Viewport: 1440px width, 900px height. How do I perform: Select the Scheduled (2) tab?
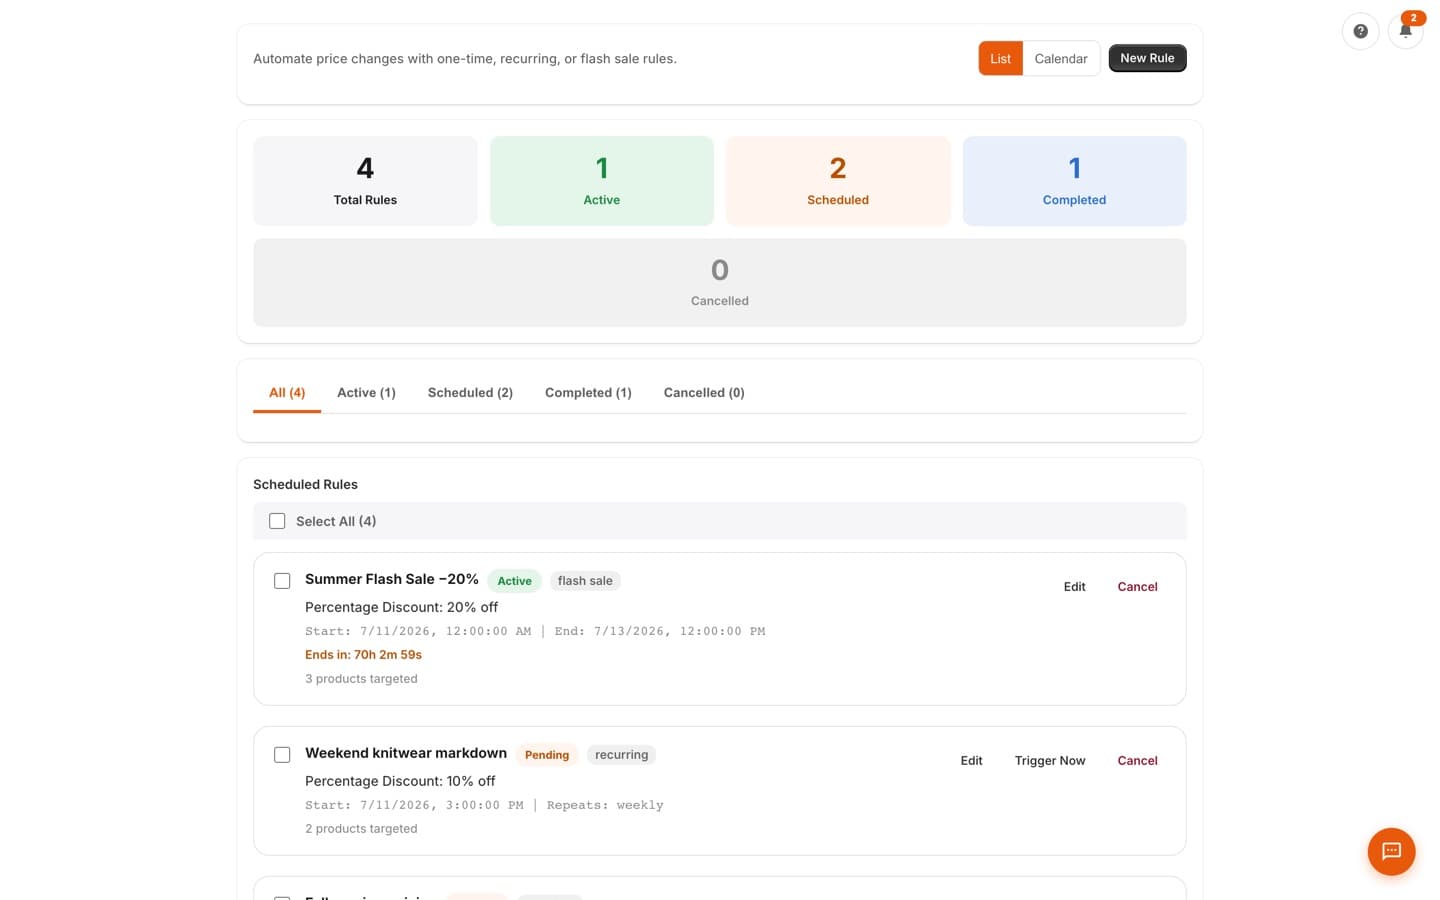coord(470,393)
